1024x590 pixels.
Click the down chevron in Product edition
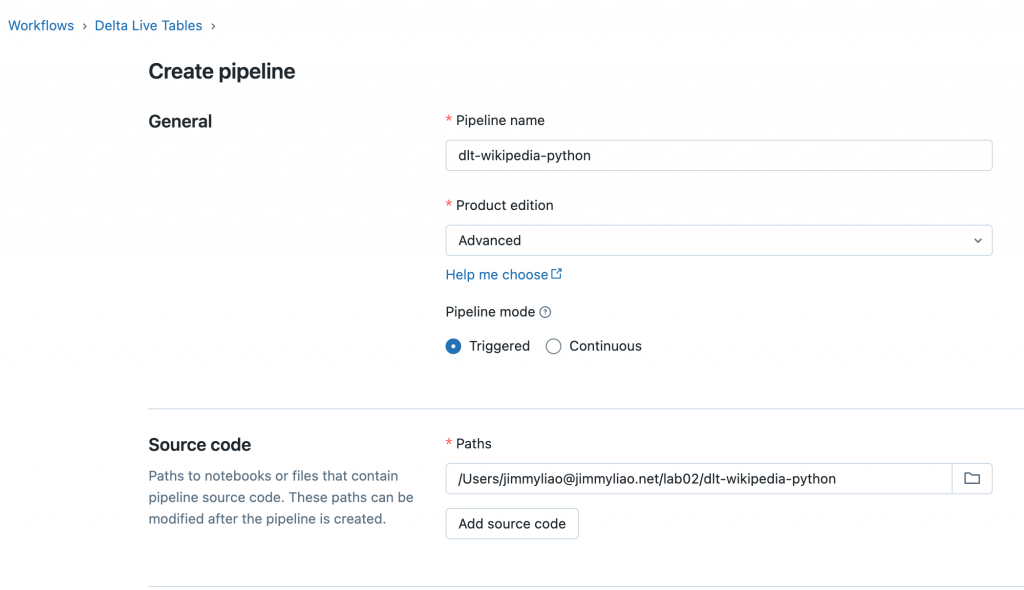977,240
